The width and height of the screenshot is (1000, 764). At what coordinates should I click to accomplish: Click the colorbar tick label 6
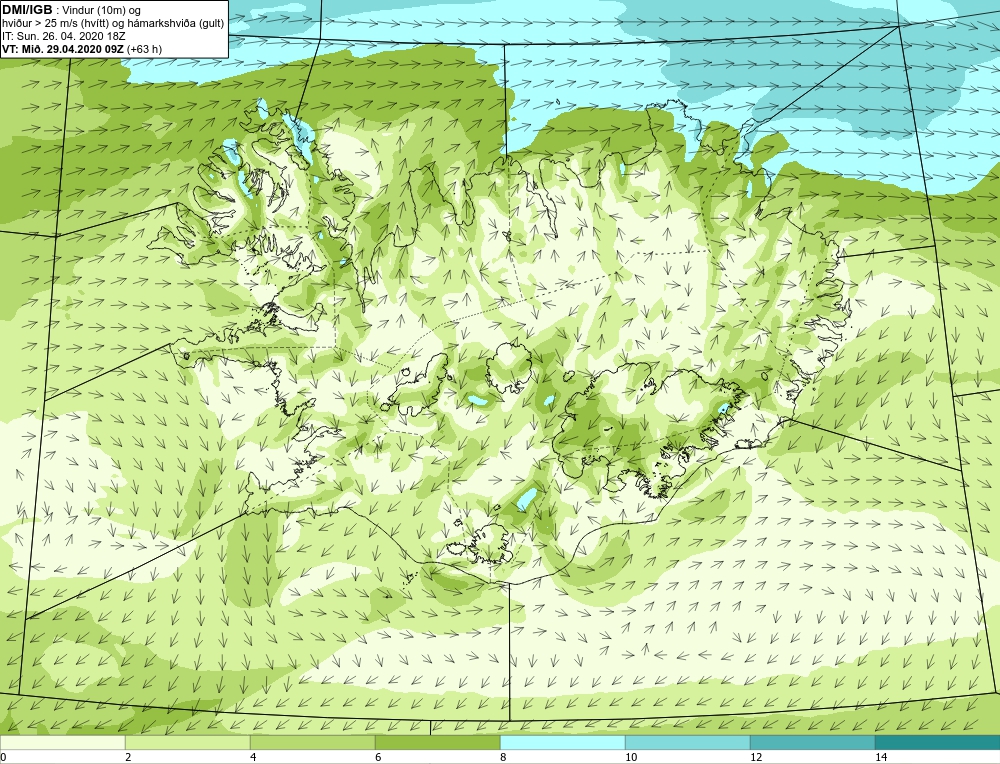[x=378, y=758]
